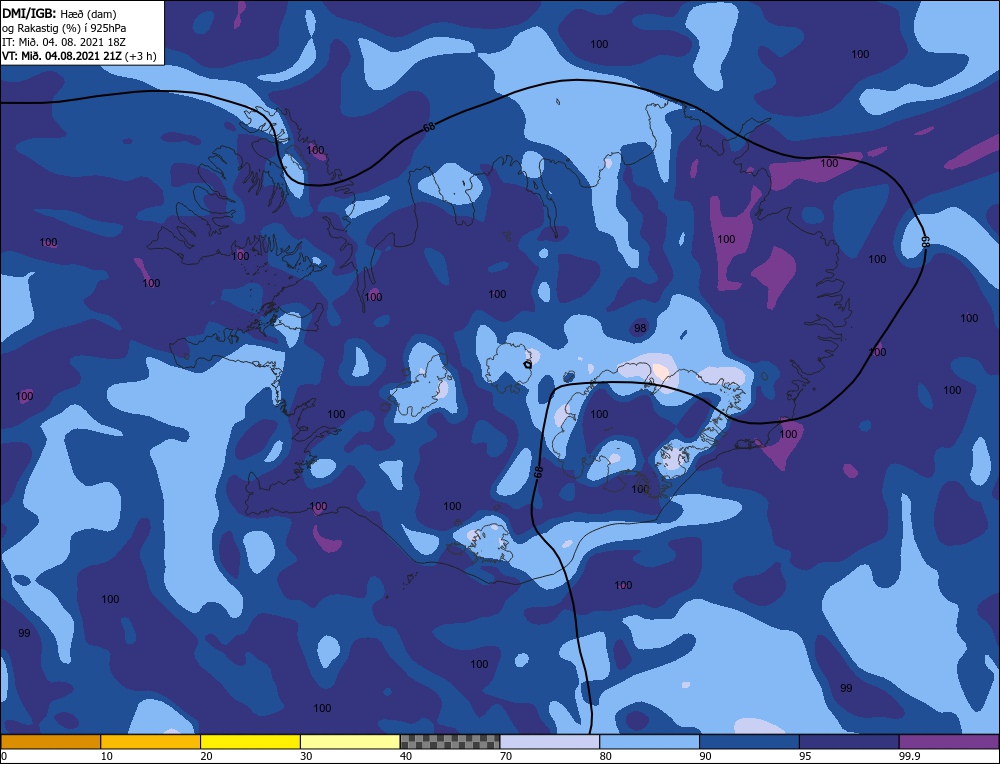This screenshot has height=764, width=1000.
Task: Click the checkered 40–70 legend swatch
Action: point(450,741)
